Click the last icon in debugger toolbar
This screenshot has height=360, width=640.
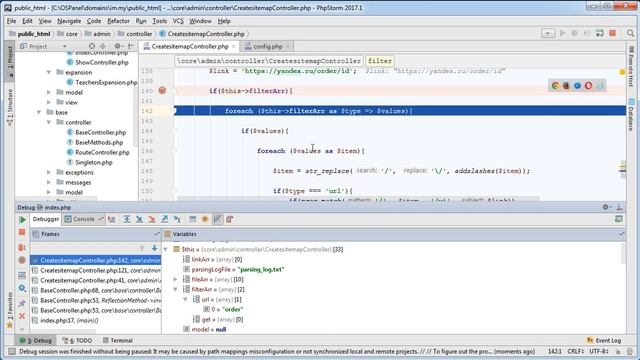(230, 219)
